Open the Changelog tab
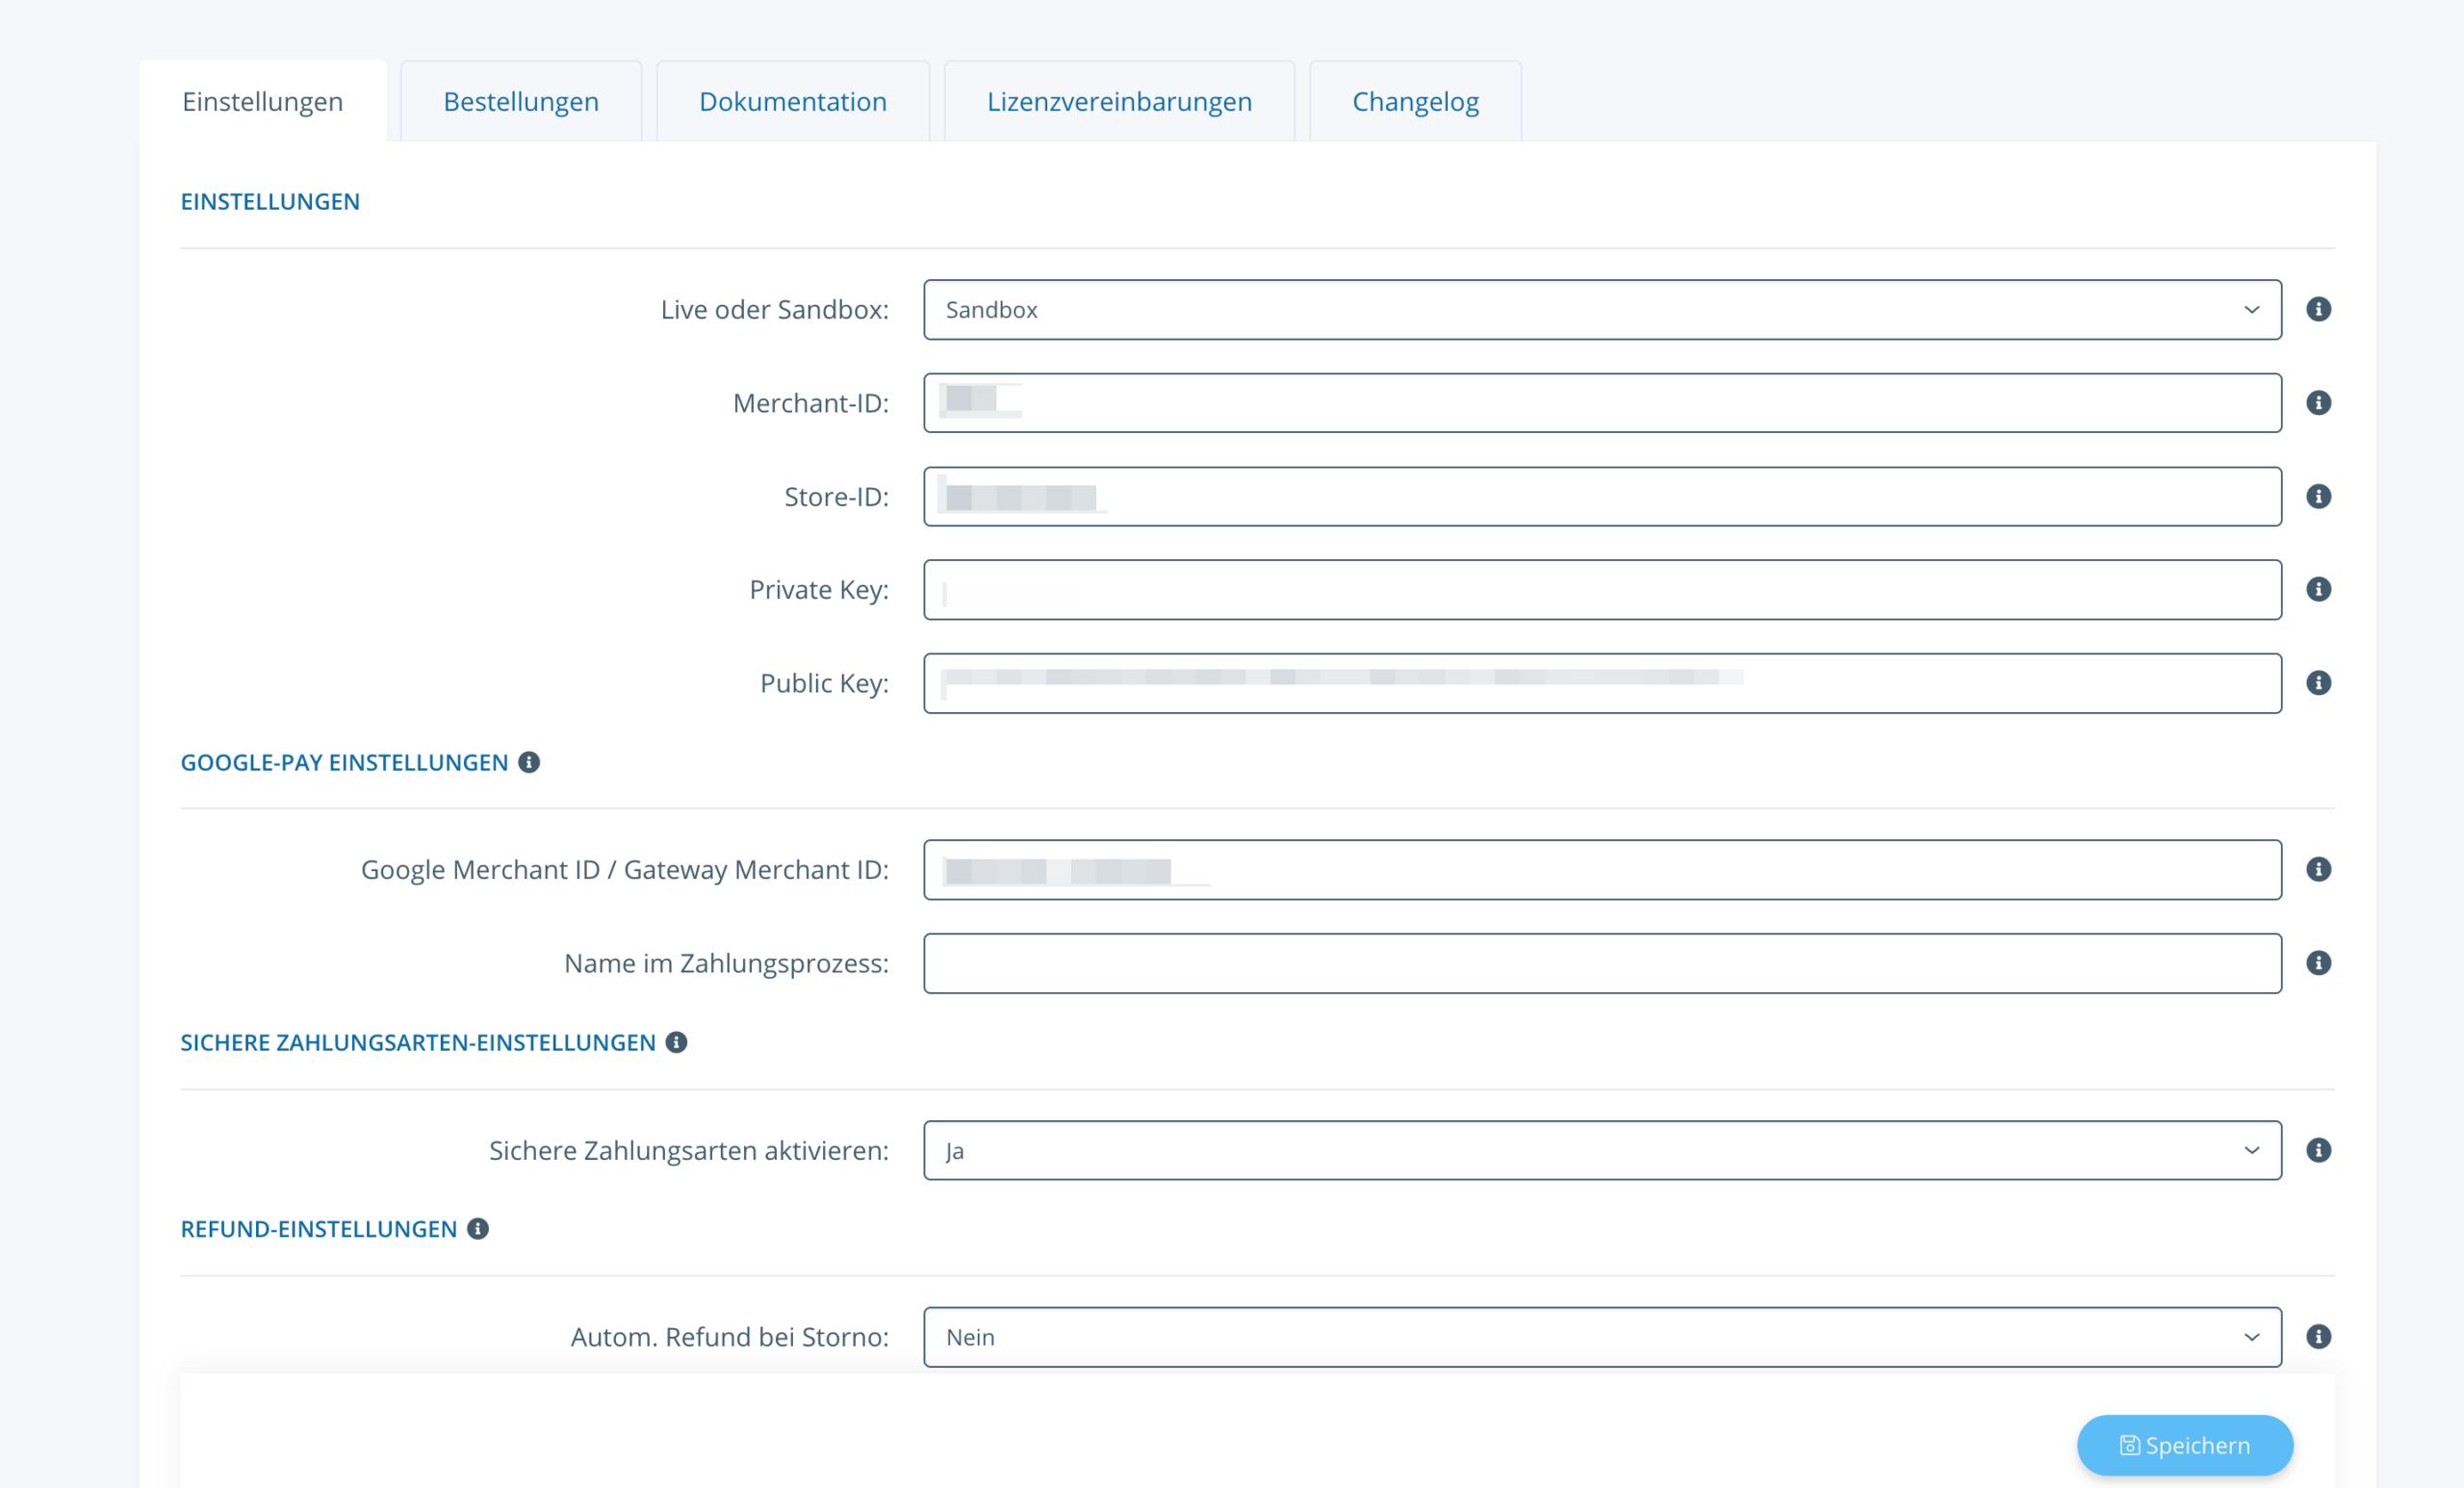The width and height of the screenshot is (2464, 1488). click(1414, 102)
